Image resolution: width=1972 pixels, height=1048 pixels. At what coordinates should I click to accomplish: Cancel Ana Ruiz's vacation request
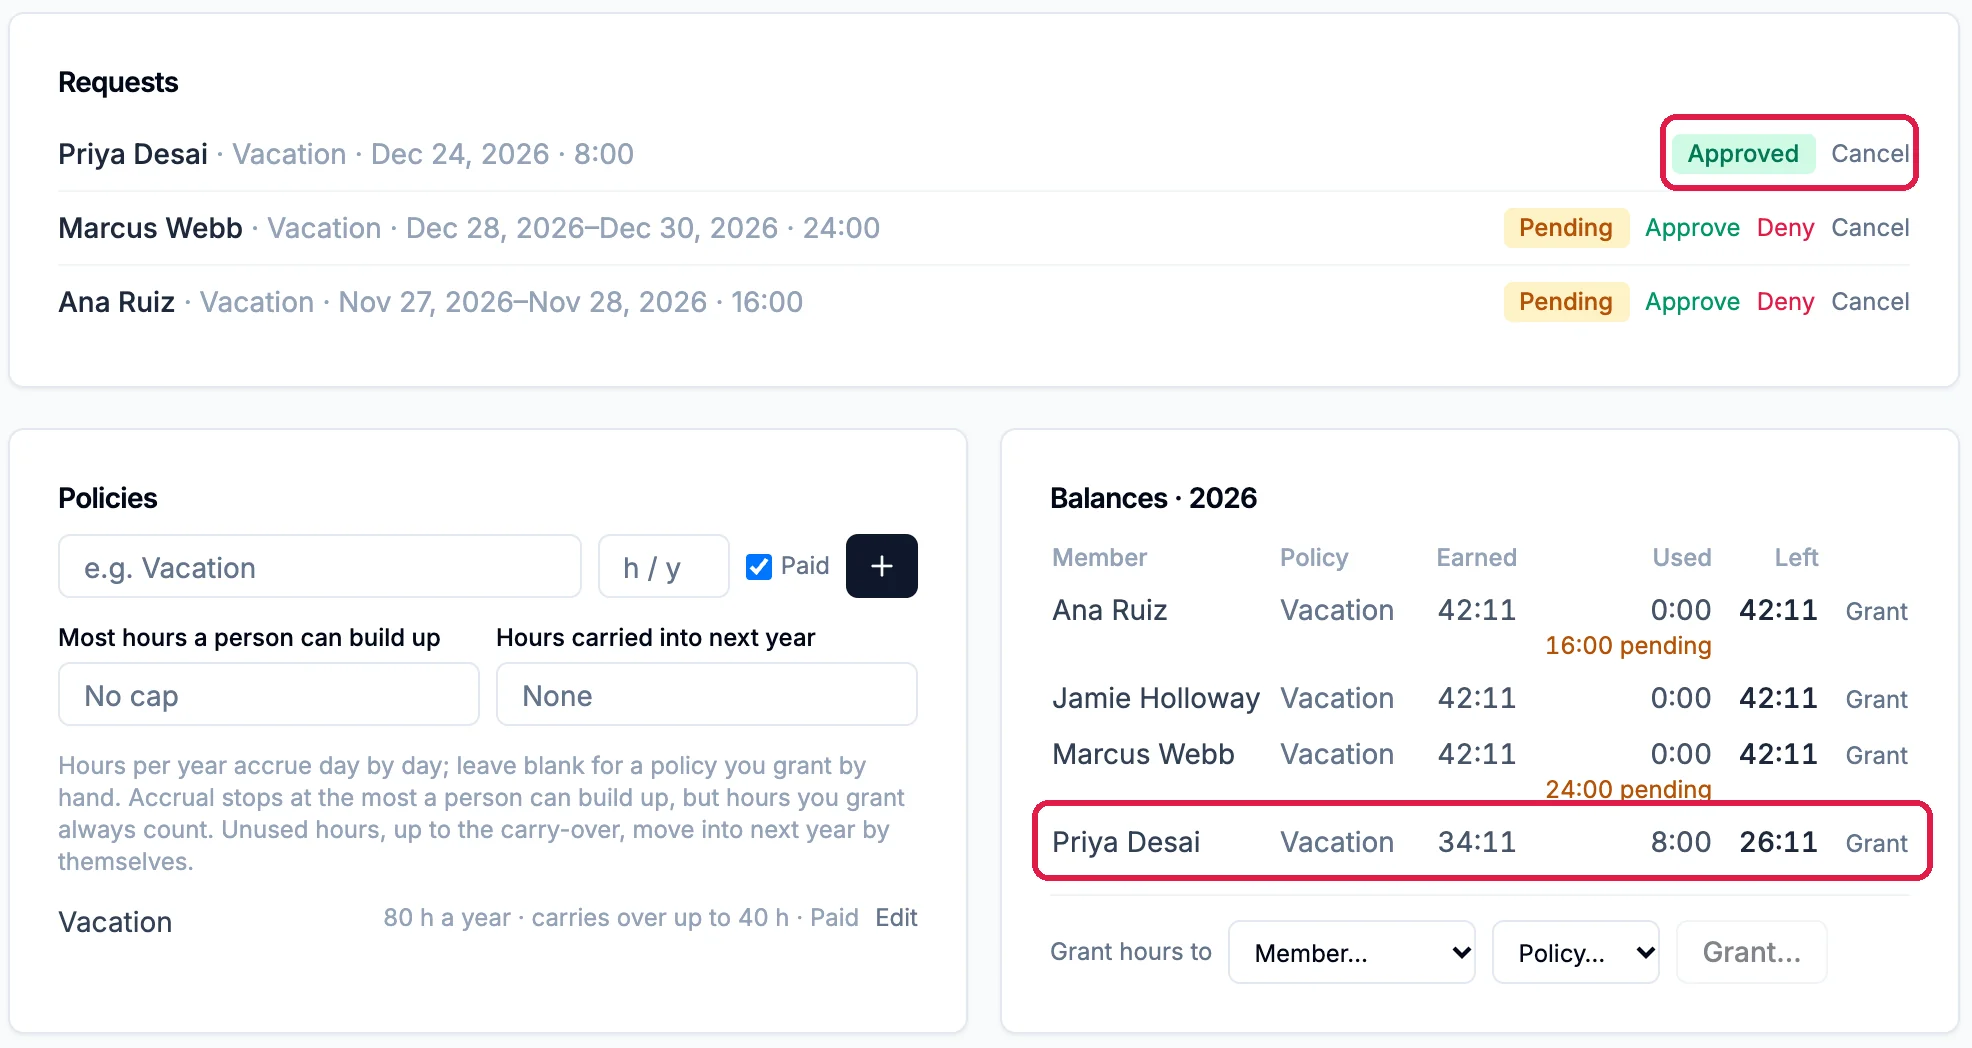point(1870,302)
